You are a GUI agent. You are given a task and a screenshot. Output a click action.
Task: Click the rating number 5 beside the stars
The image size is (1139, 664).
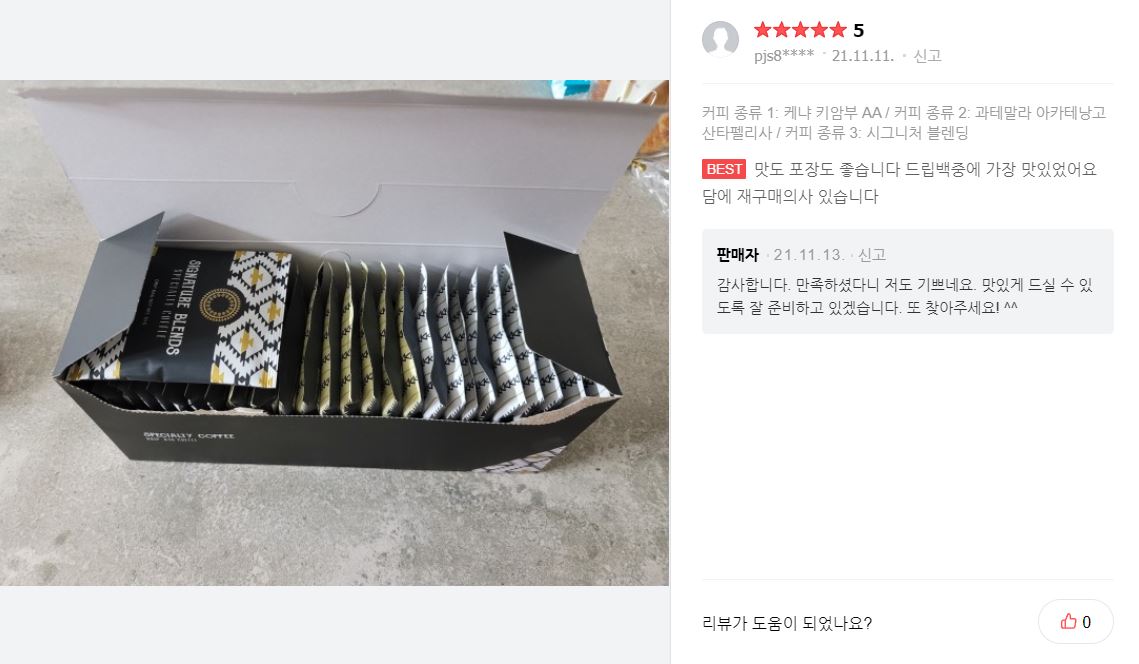[859, 30]
